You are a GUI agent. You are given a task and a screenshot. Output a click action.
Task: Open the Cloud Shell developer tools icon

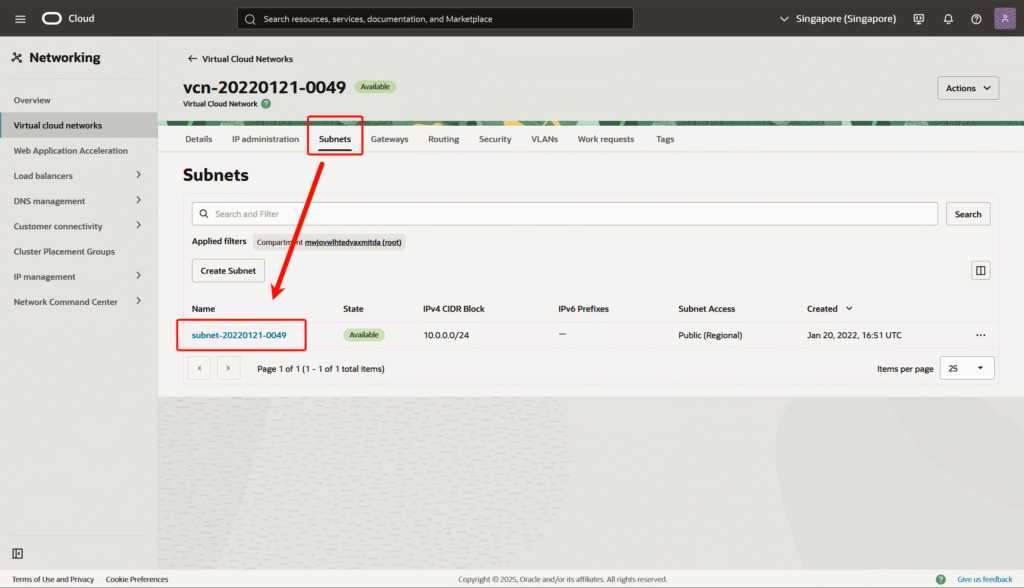click(918, 19)
